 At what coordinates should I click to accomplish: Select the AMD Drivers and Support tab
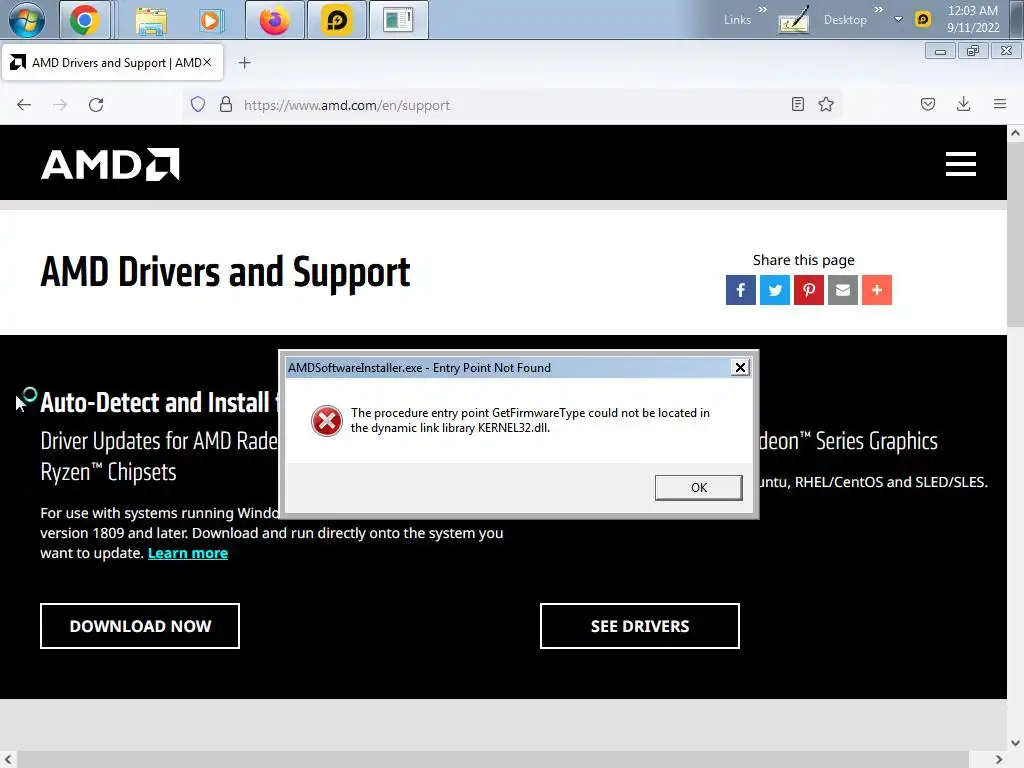coord(112,63)
